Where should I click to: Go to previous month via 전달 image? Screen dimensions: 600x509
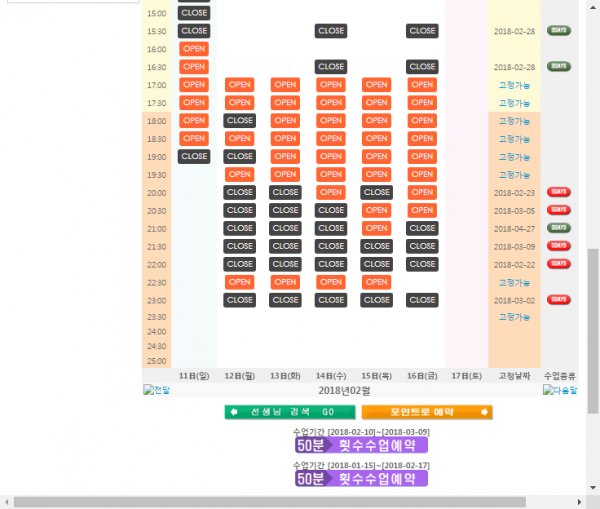[x=157, y=390]
